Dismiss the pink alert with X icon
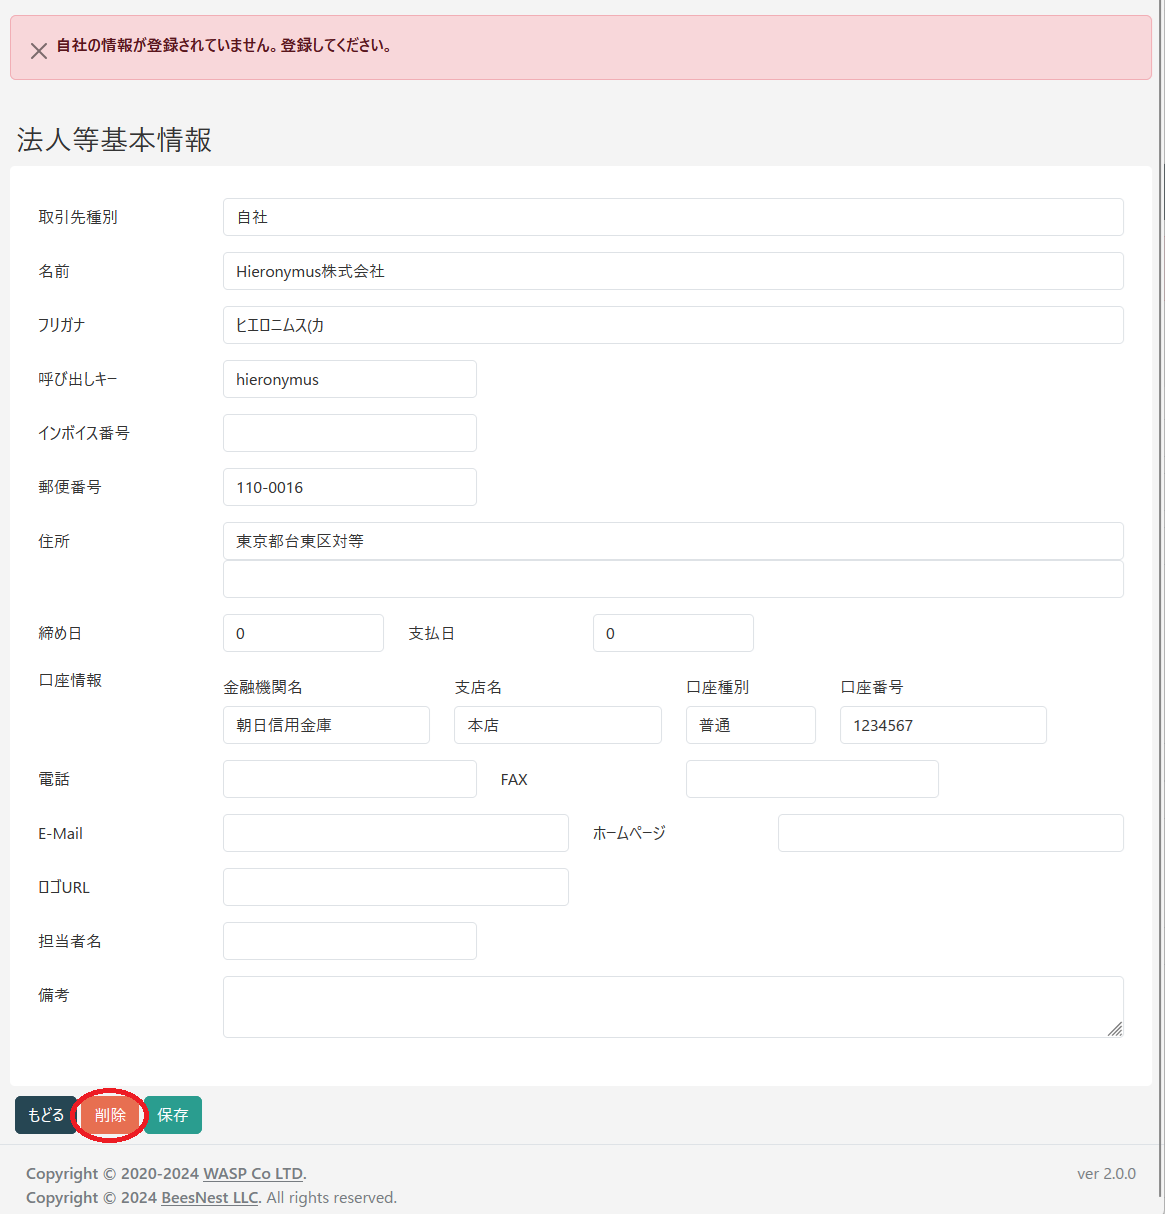The image size is (1165, 1214). tap(39, 51)
